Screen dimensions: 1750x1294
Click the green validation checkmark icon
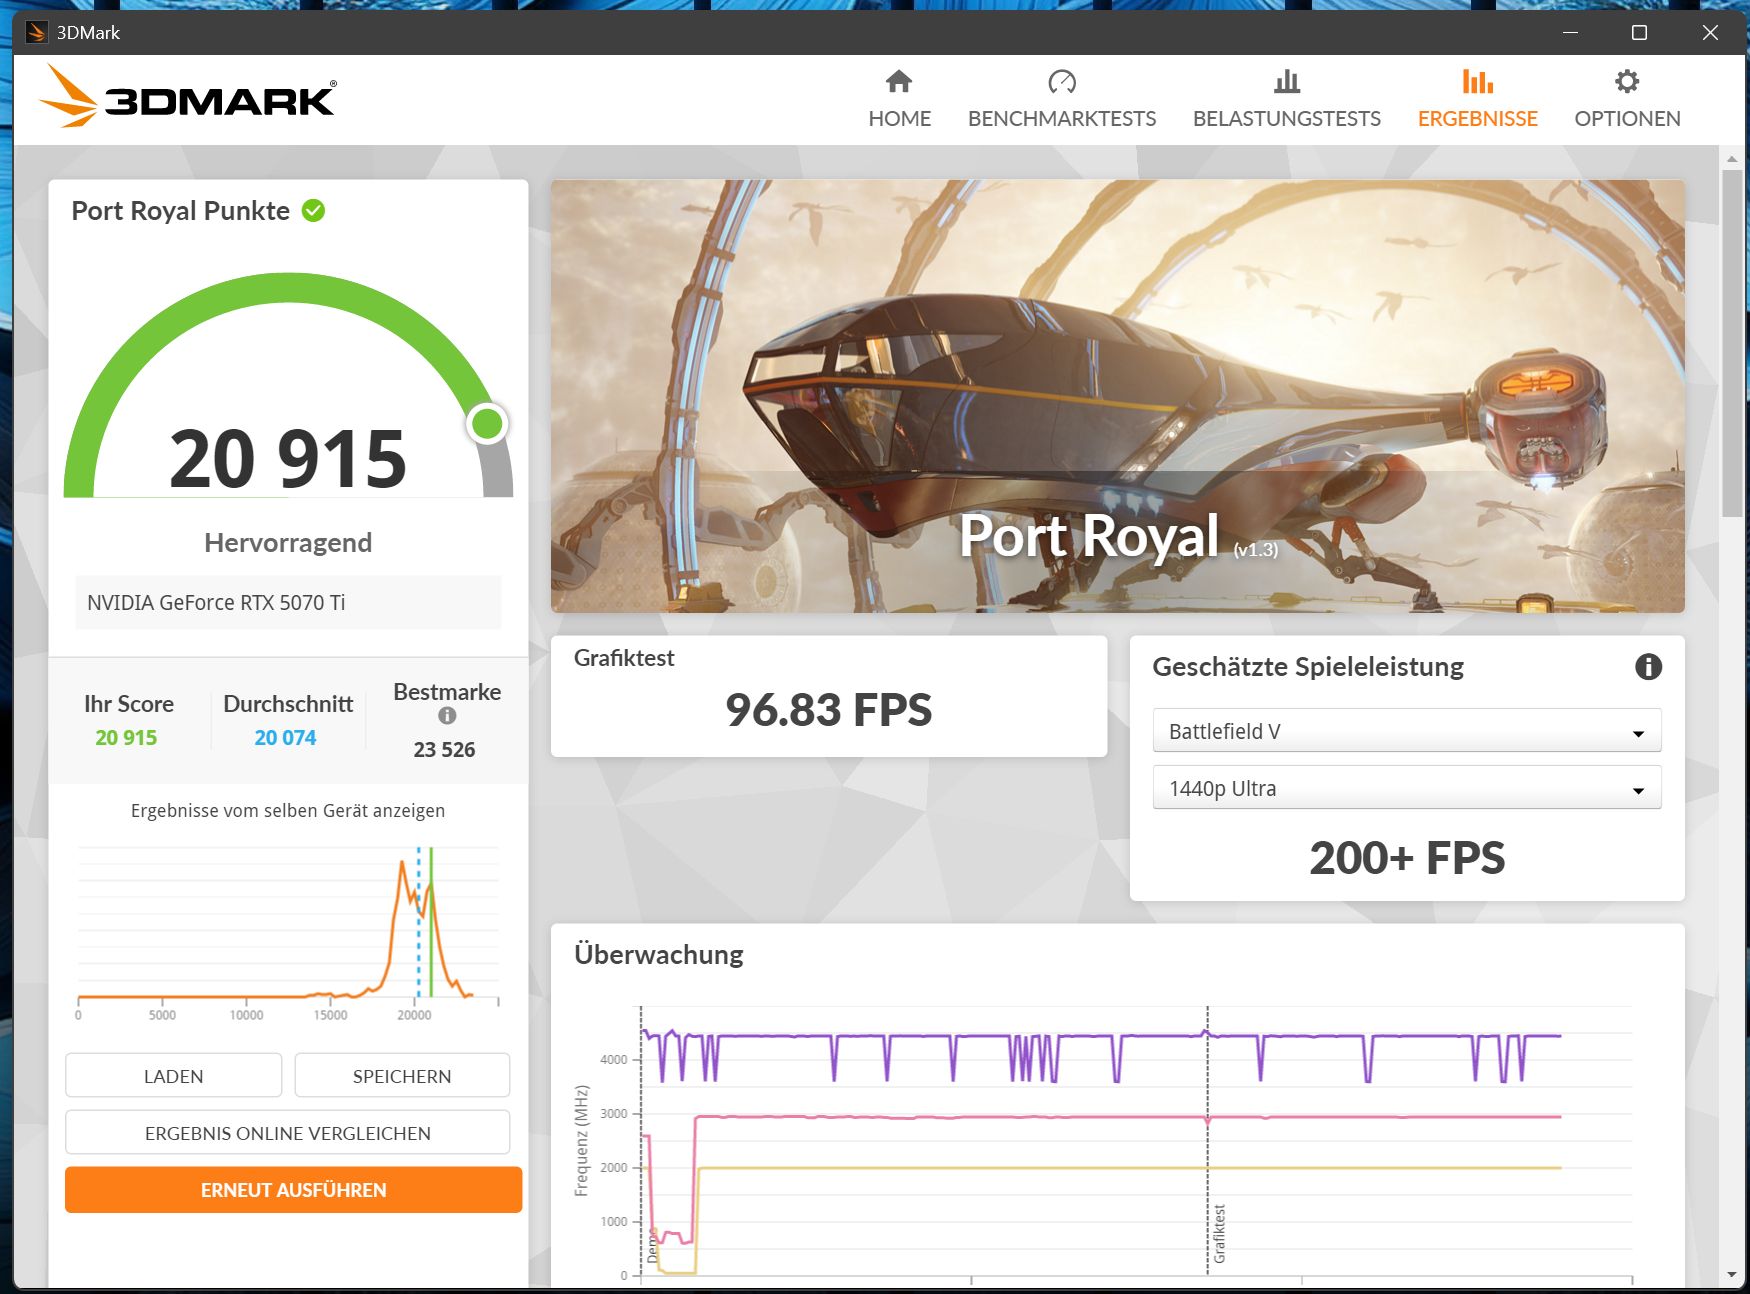(313, 211)
